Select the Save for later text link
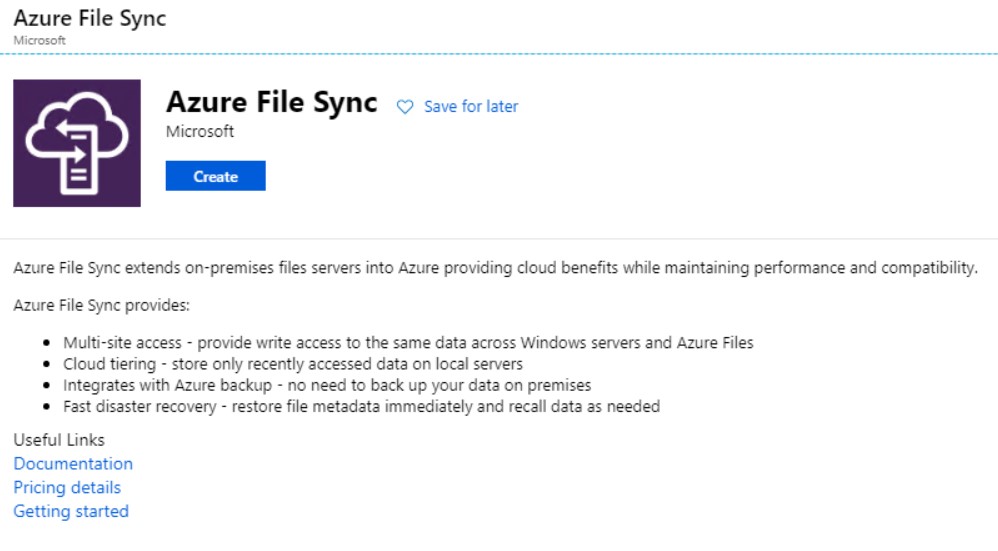 471,106
